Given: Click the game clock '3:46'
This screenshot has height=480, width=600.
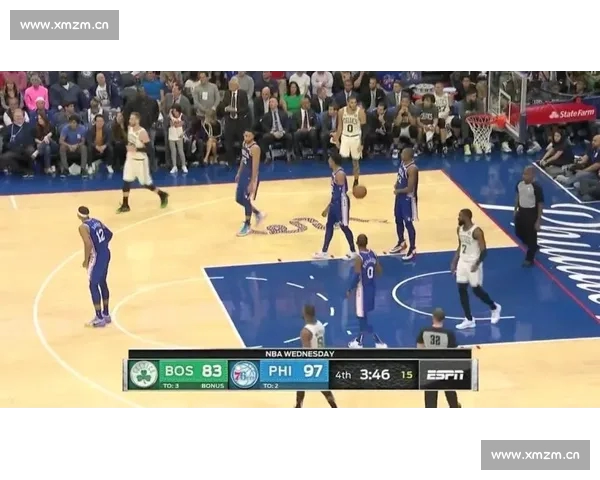Looking at the screenshot, I should [375, 374].
